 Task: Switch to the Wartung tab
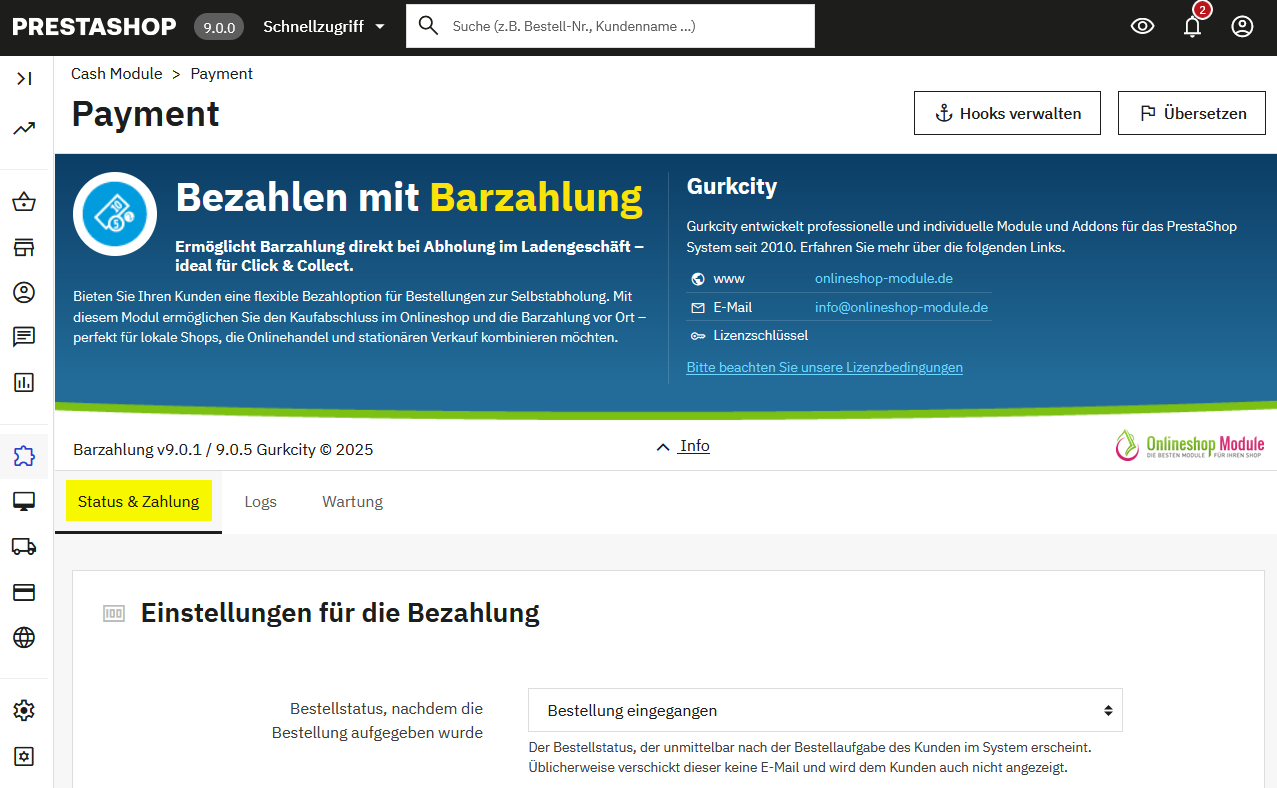click(x=352, y=501)
